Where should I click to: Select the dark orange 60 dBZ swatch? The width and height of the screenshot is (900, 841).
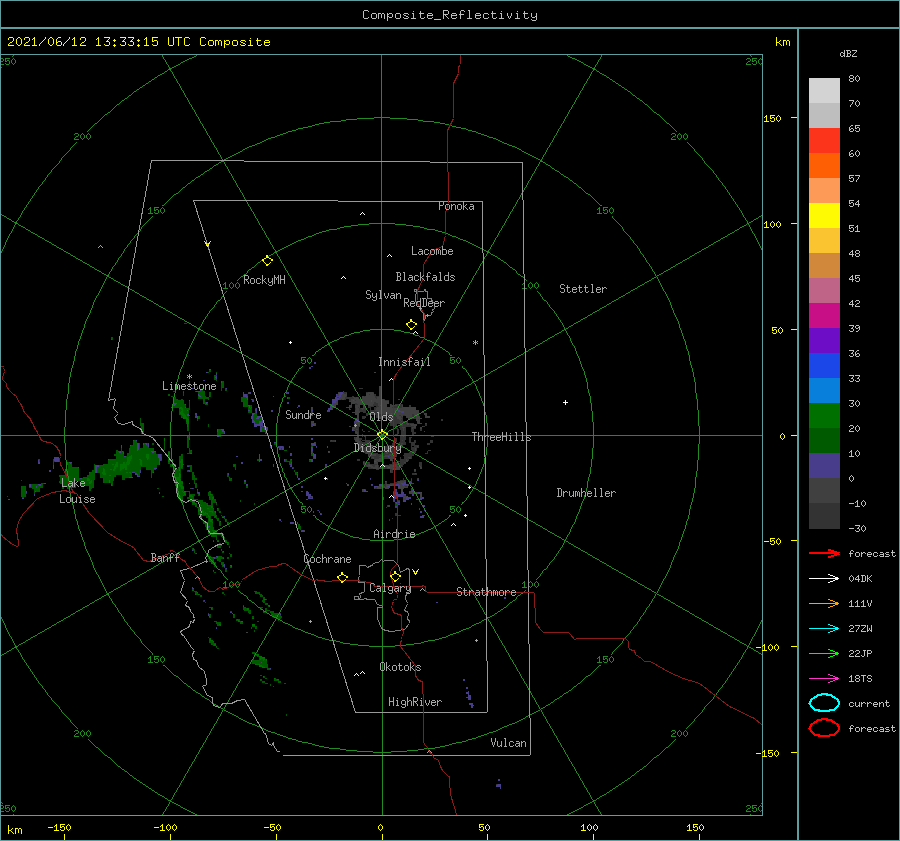pos(824,165)
